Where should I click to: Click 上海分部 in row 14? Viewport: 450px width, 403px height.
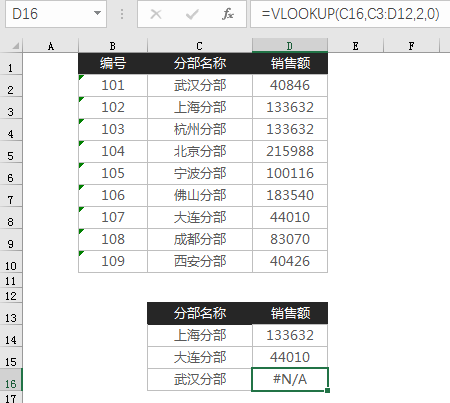pos(200,335)
